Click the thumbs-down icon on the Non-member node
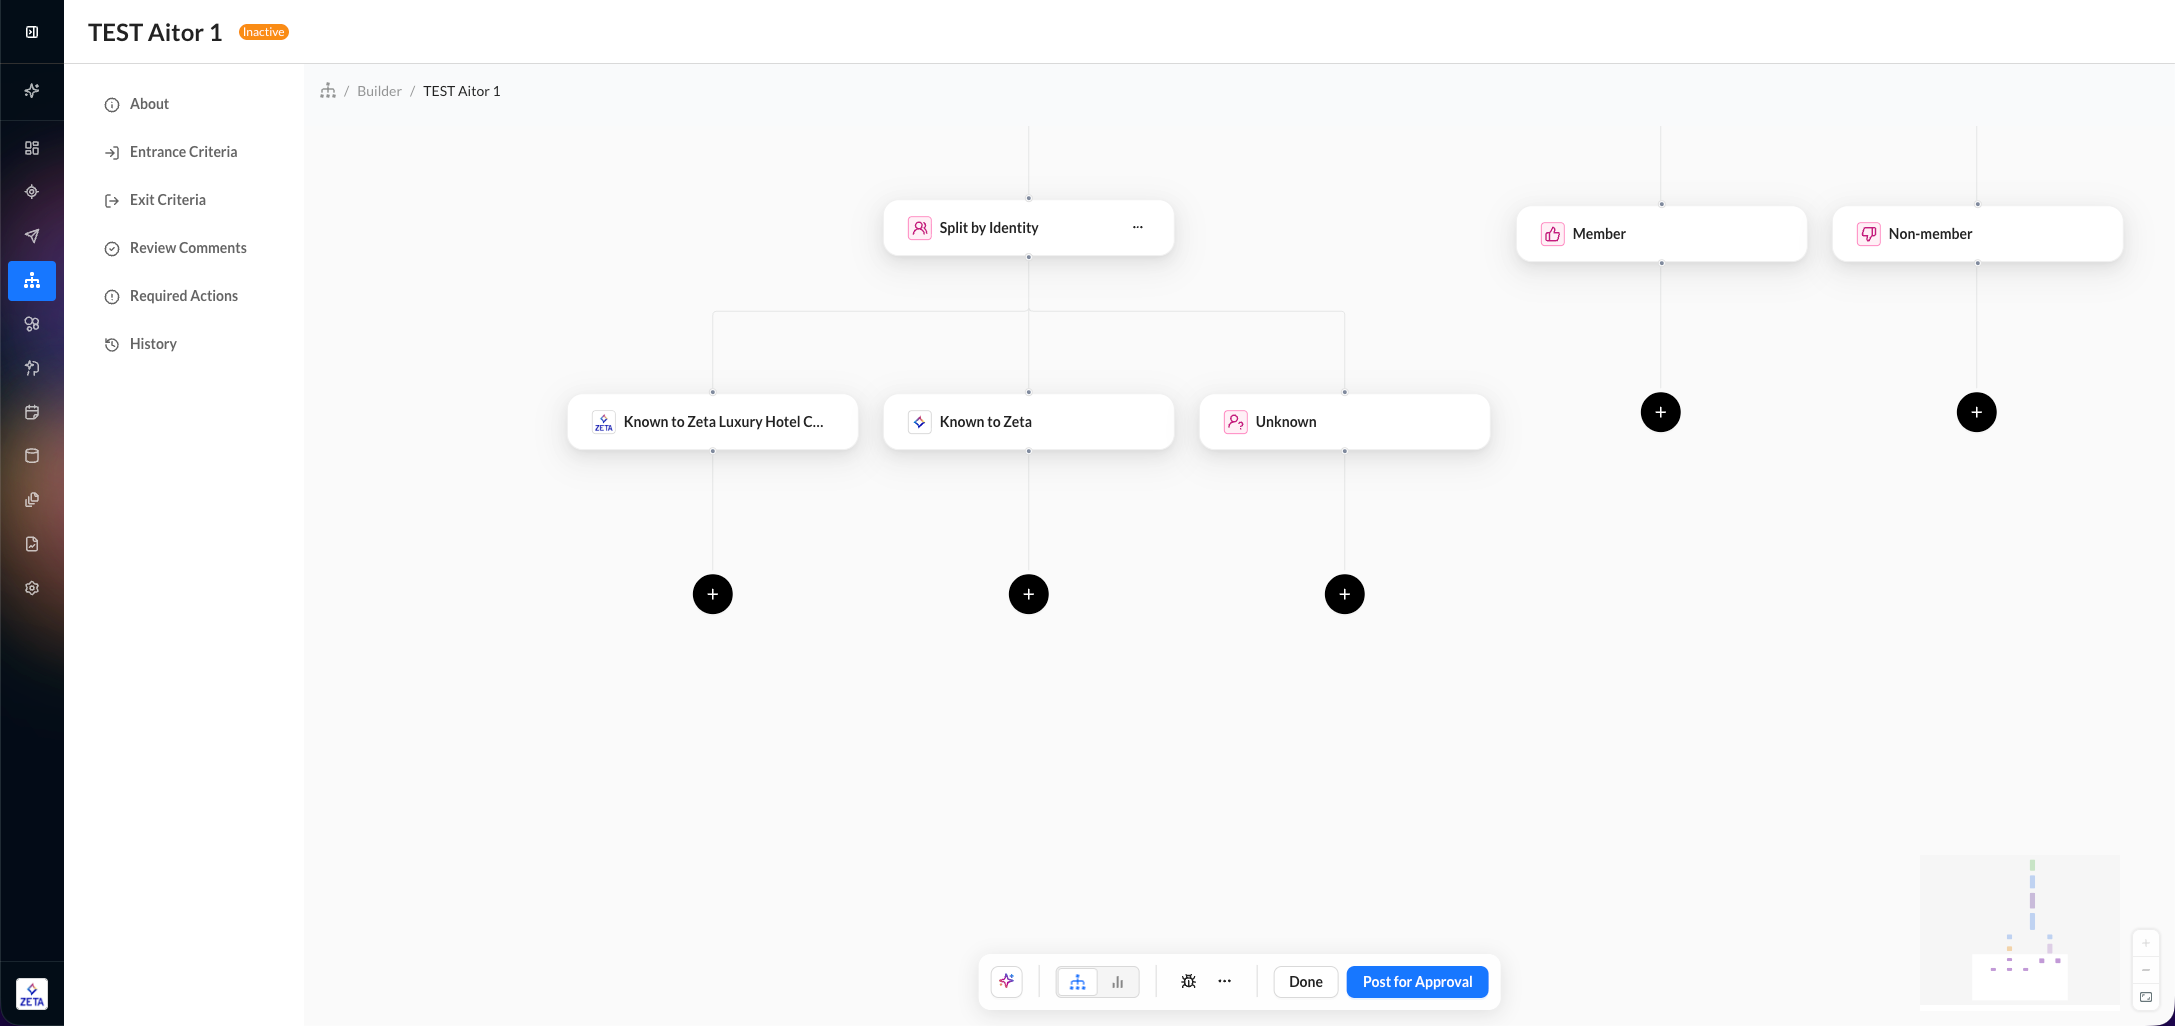Image resolution: width=2175 pixels, height=1026 pixels. pos(1869,234)
